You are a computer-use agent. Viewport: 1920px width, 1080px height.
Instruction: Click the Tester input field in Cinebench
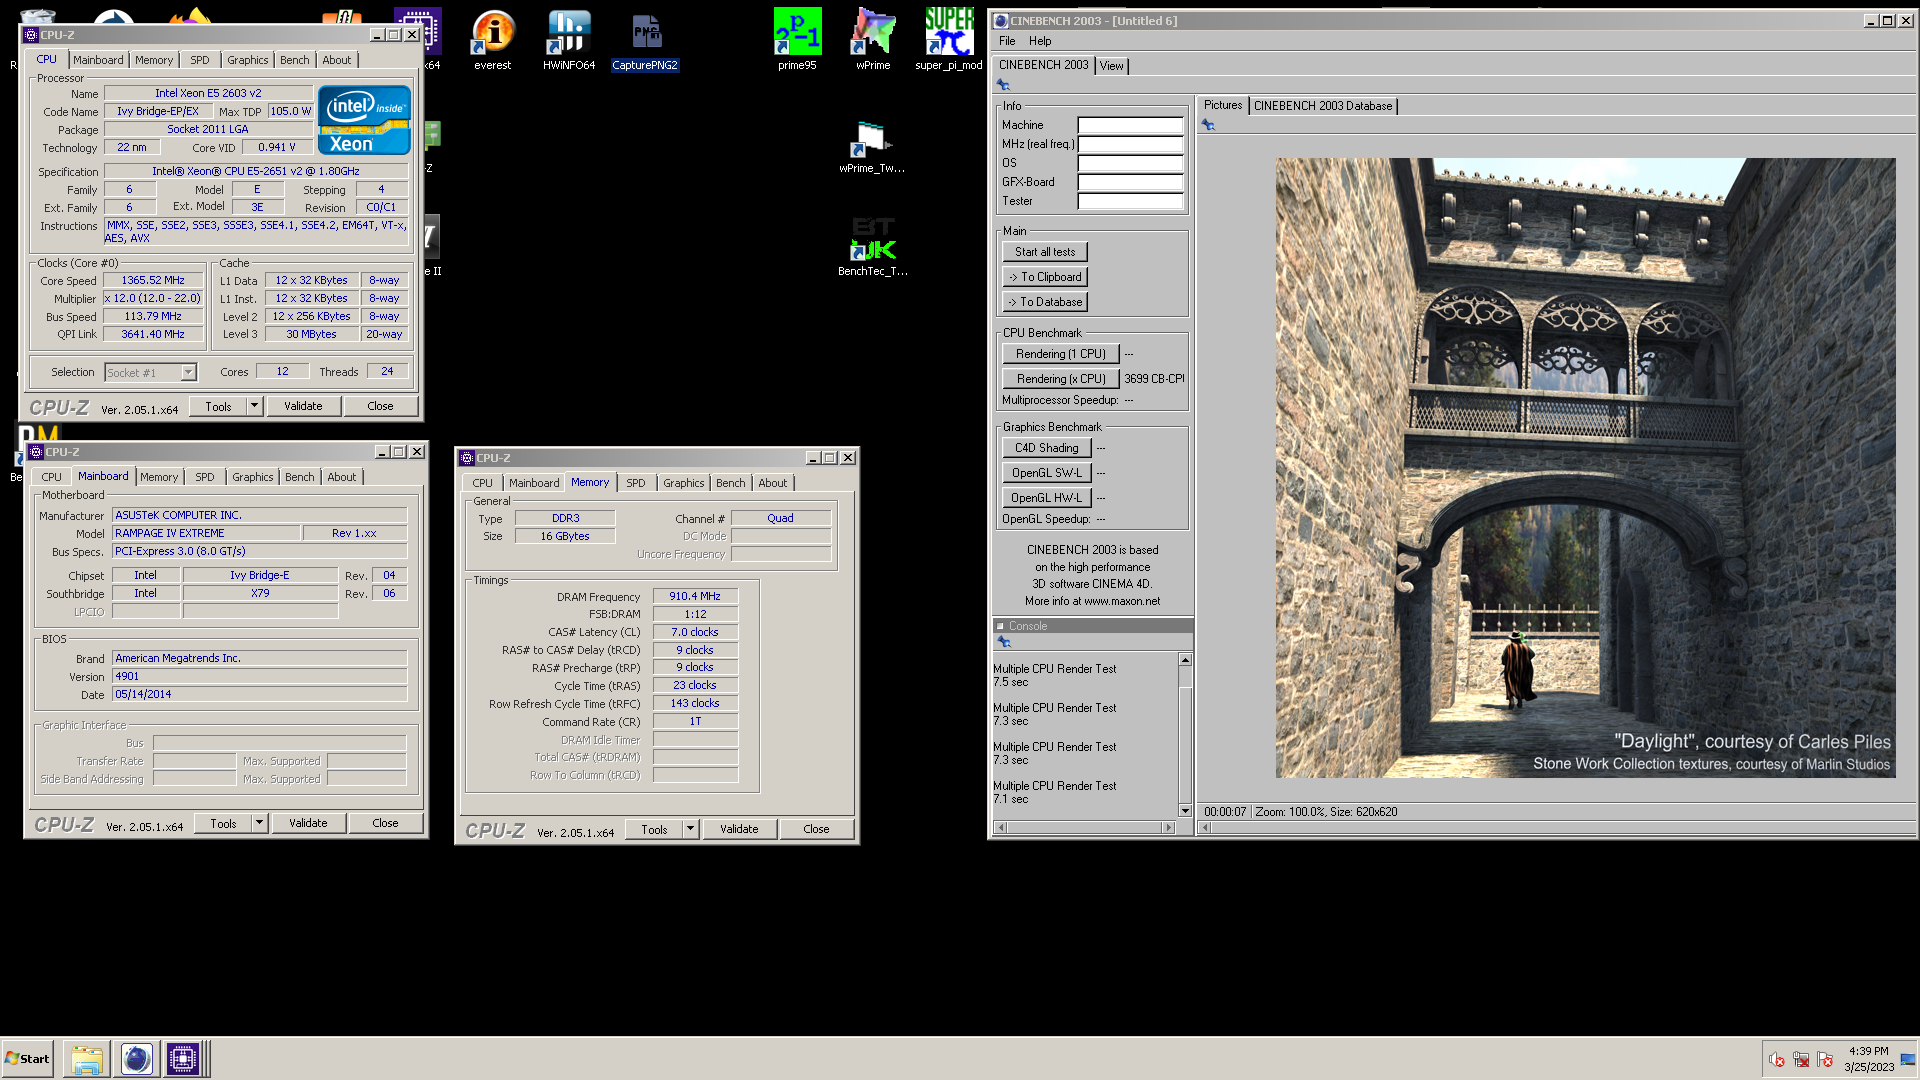tap(1130, 202)
